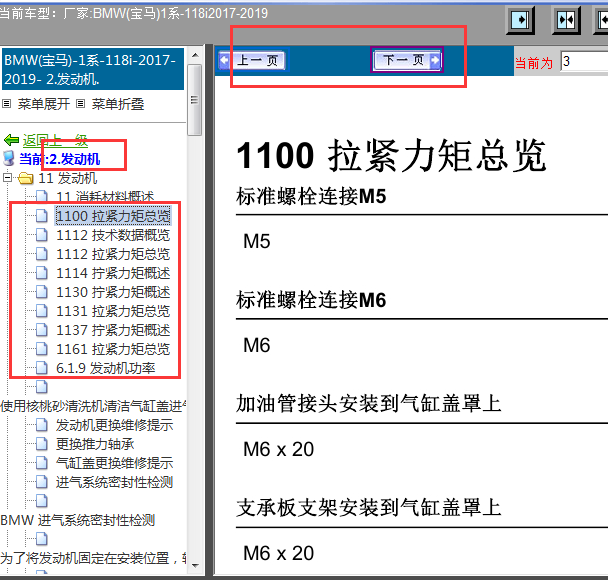Open BMW 进气系统密封性检测 entry
The height and width of the screenshot is (580, 608).
(78, 520)
